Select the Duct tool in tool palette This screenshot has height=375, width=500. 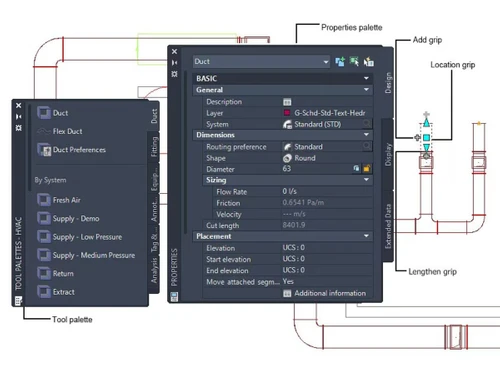[x=53, y=113]
